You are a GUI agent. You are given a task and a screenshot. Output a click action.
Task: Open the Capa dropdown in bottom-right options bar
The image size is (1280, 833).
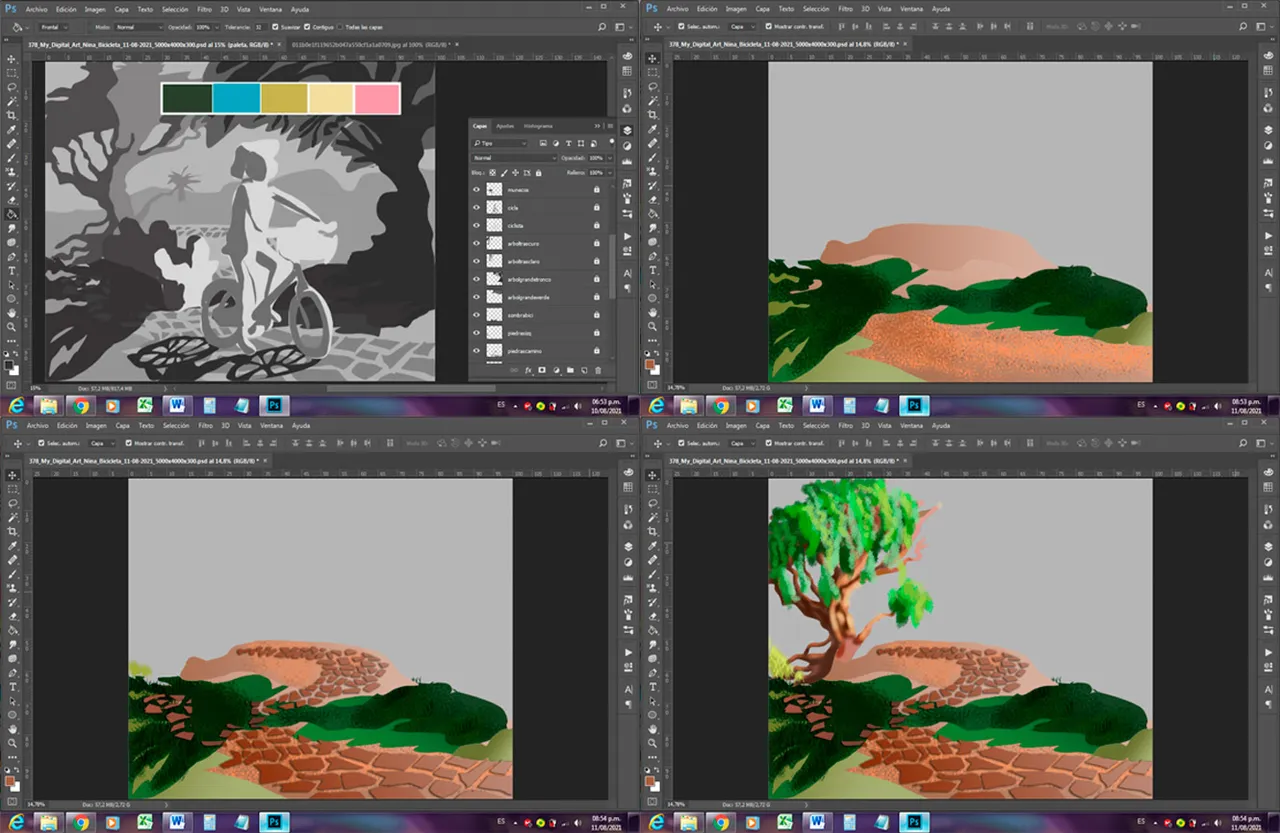point(744,443)
